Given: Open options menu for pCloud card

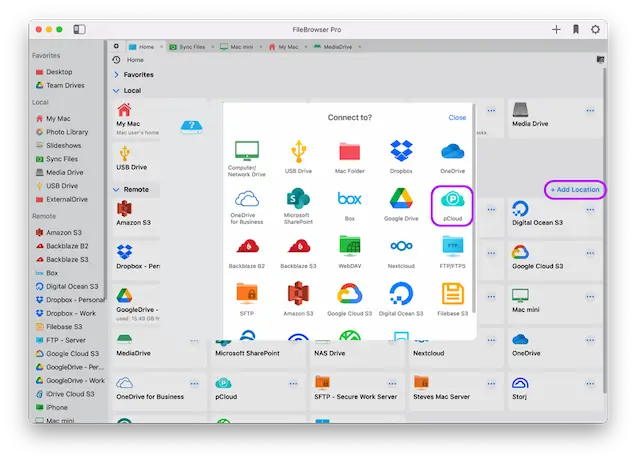Looking at the screenshot, I should (293, 383).
